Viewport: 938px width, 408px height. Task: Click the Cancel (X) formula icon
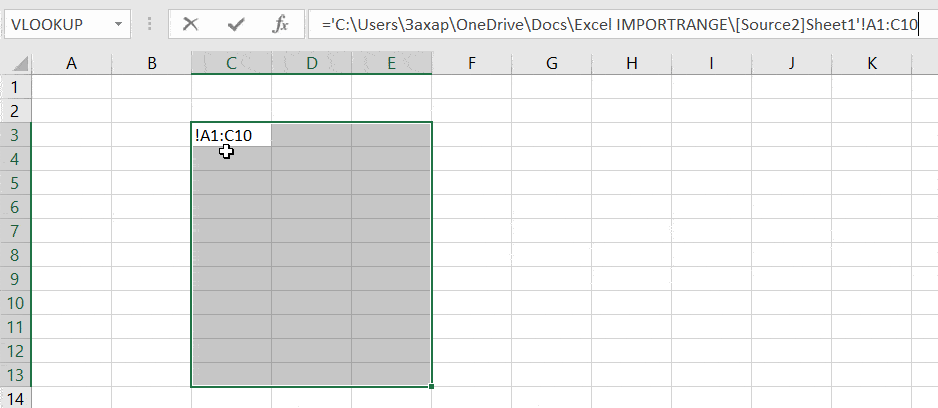point(190,23)
